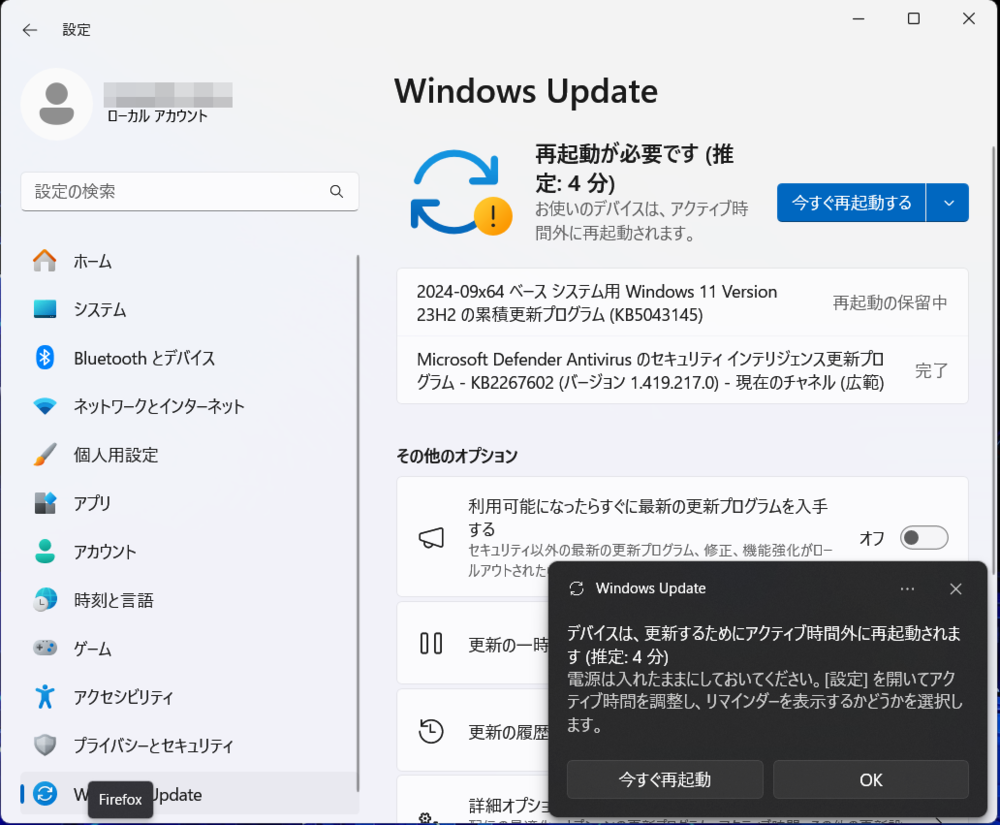Viewport: 1000px width, 825px height.
Task: Click the 再起動が必要です heading
Action: pyautogui.click(x=634, y=168)
